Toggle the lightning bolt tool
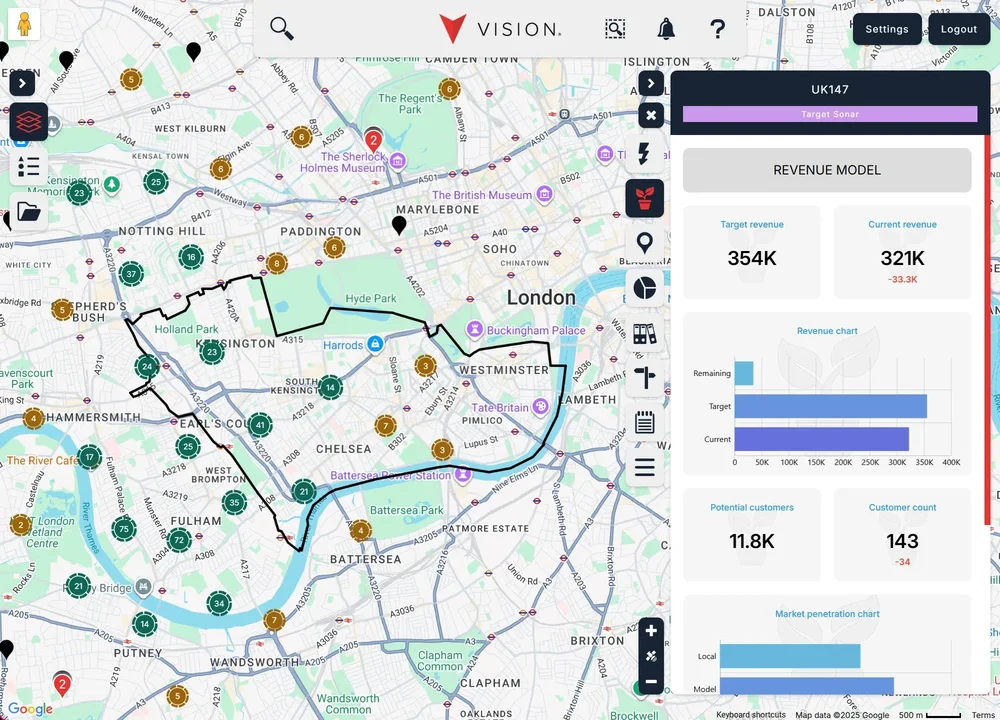This screenshot has width=1000, height=720. tap(645, 154)
